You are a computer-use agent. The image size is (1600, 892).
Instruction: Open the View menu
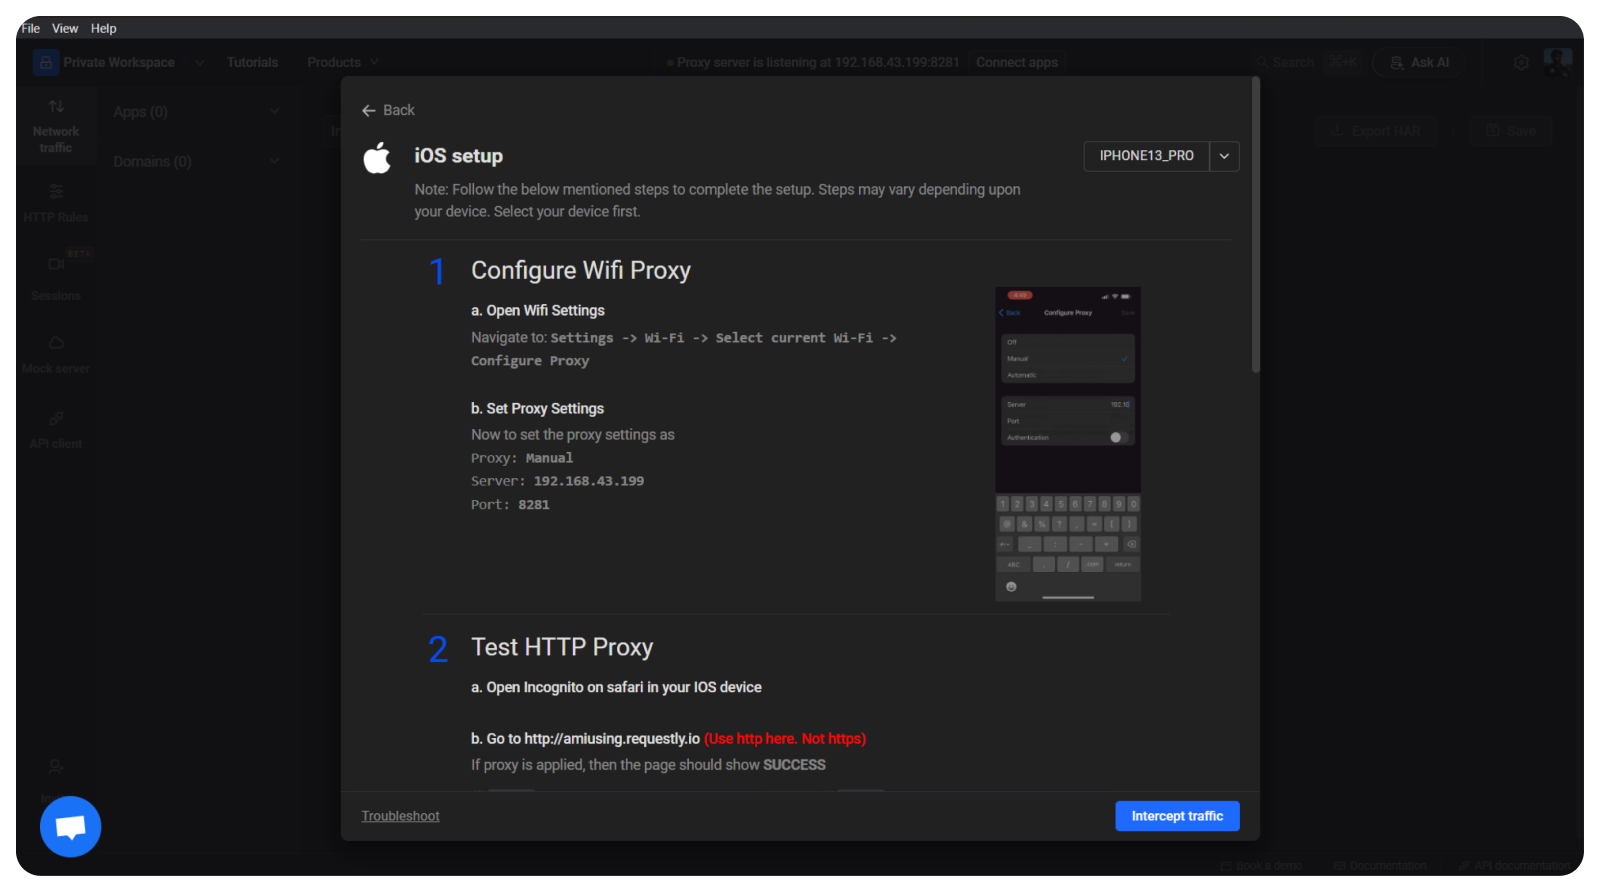65,28
